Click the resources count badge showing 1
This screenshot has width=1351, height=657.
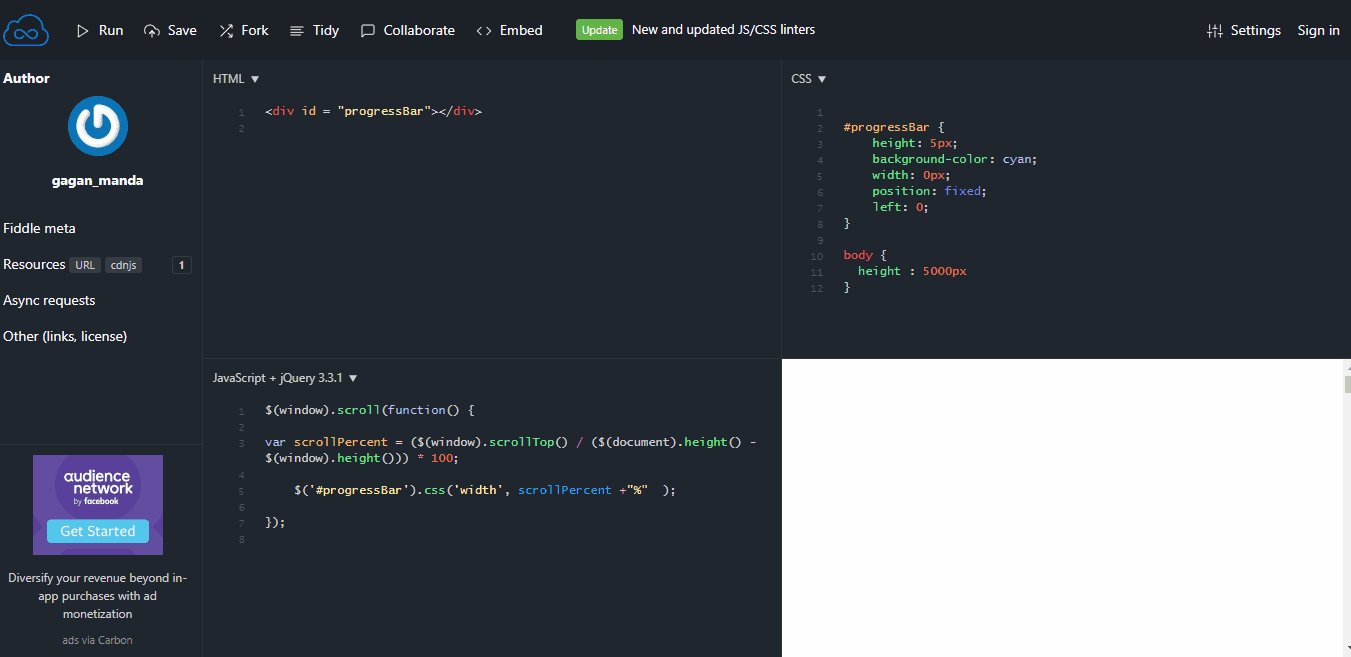tap(182, 265)
